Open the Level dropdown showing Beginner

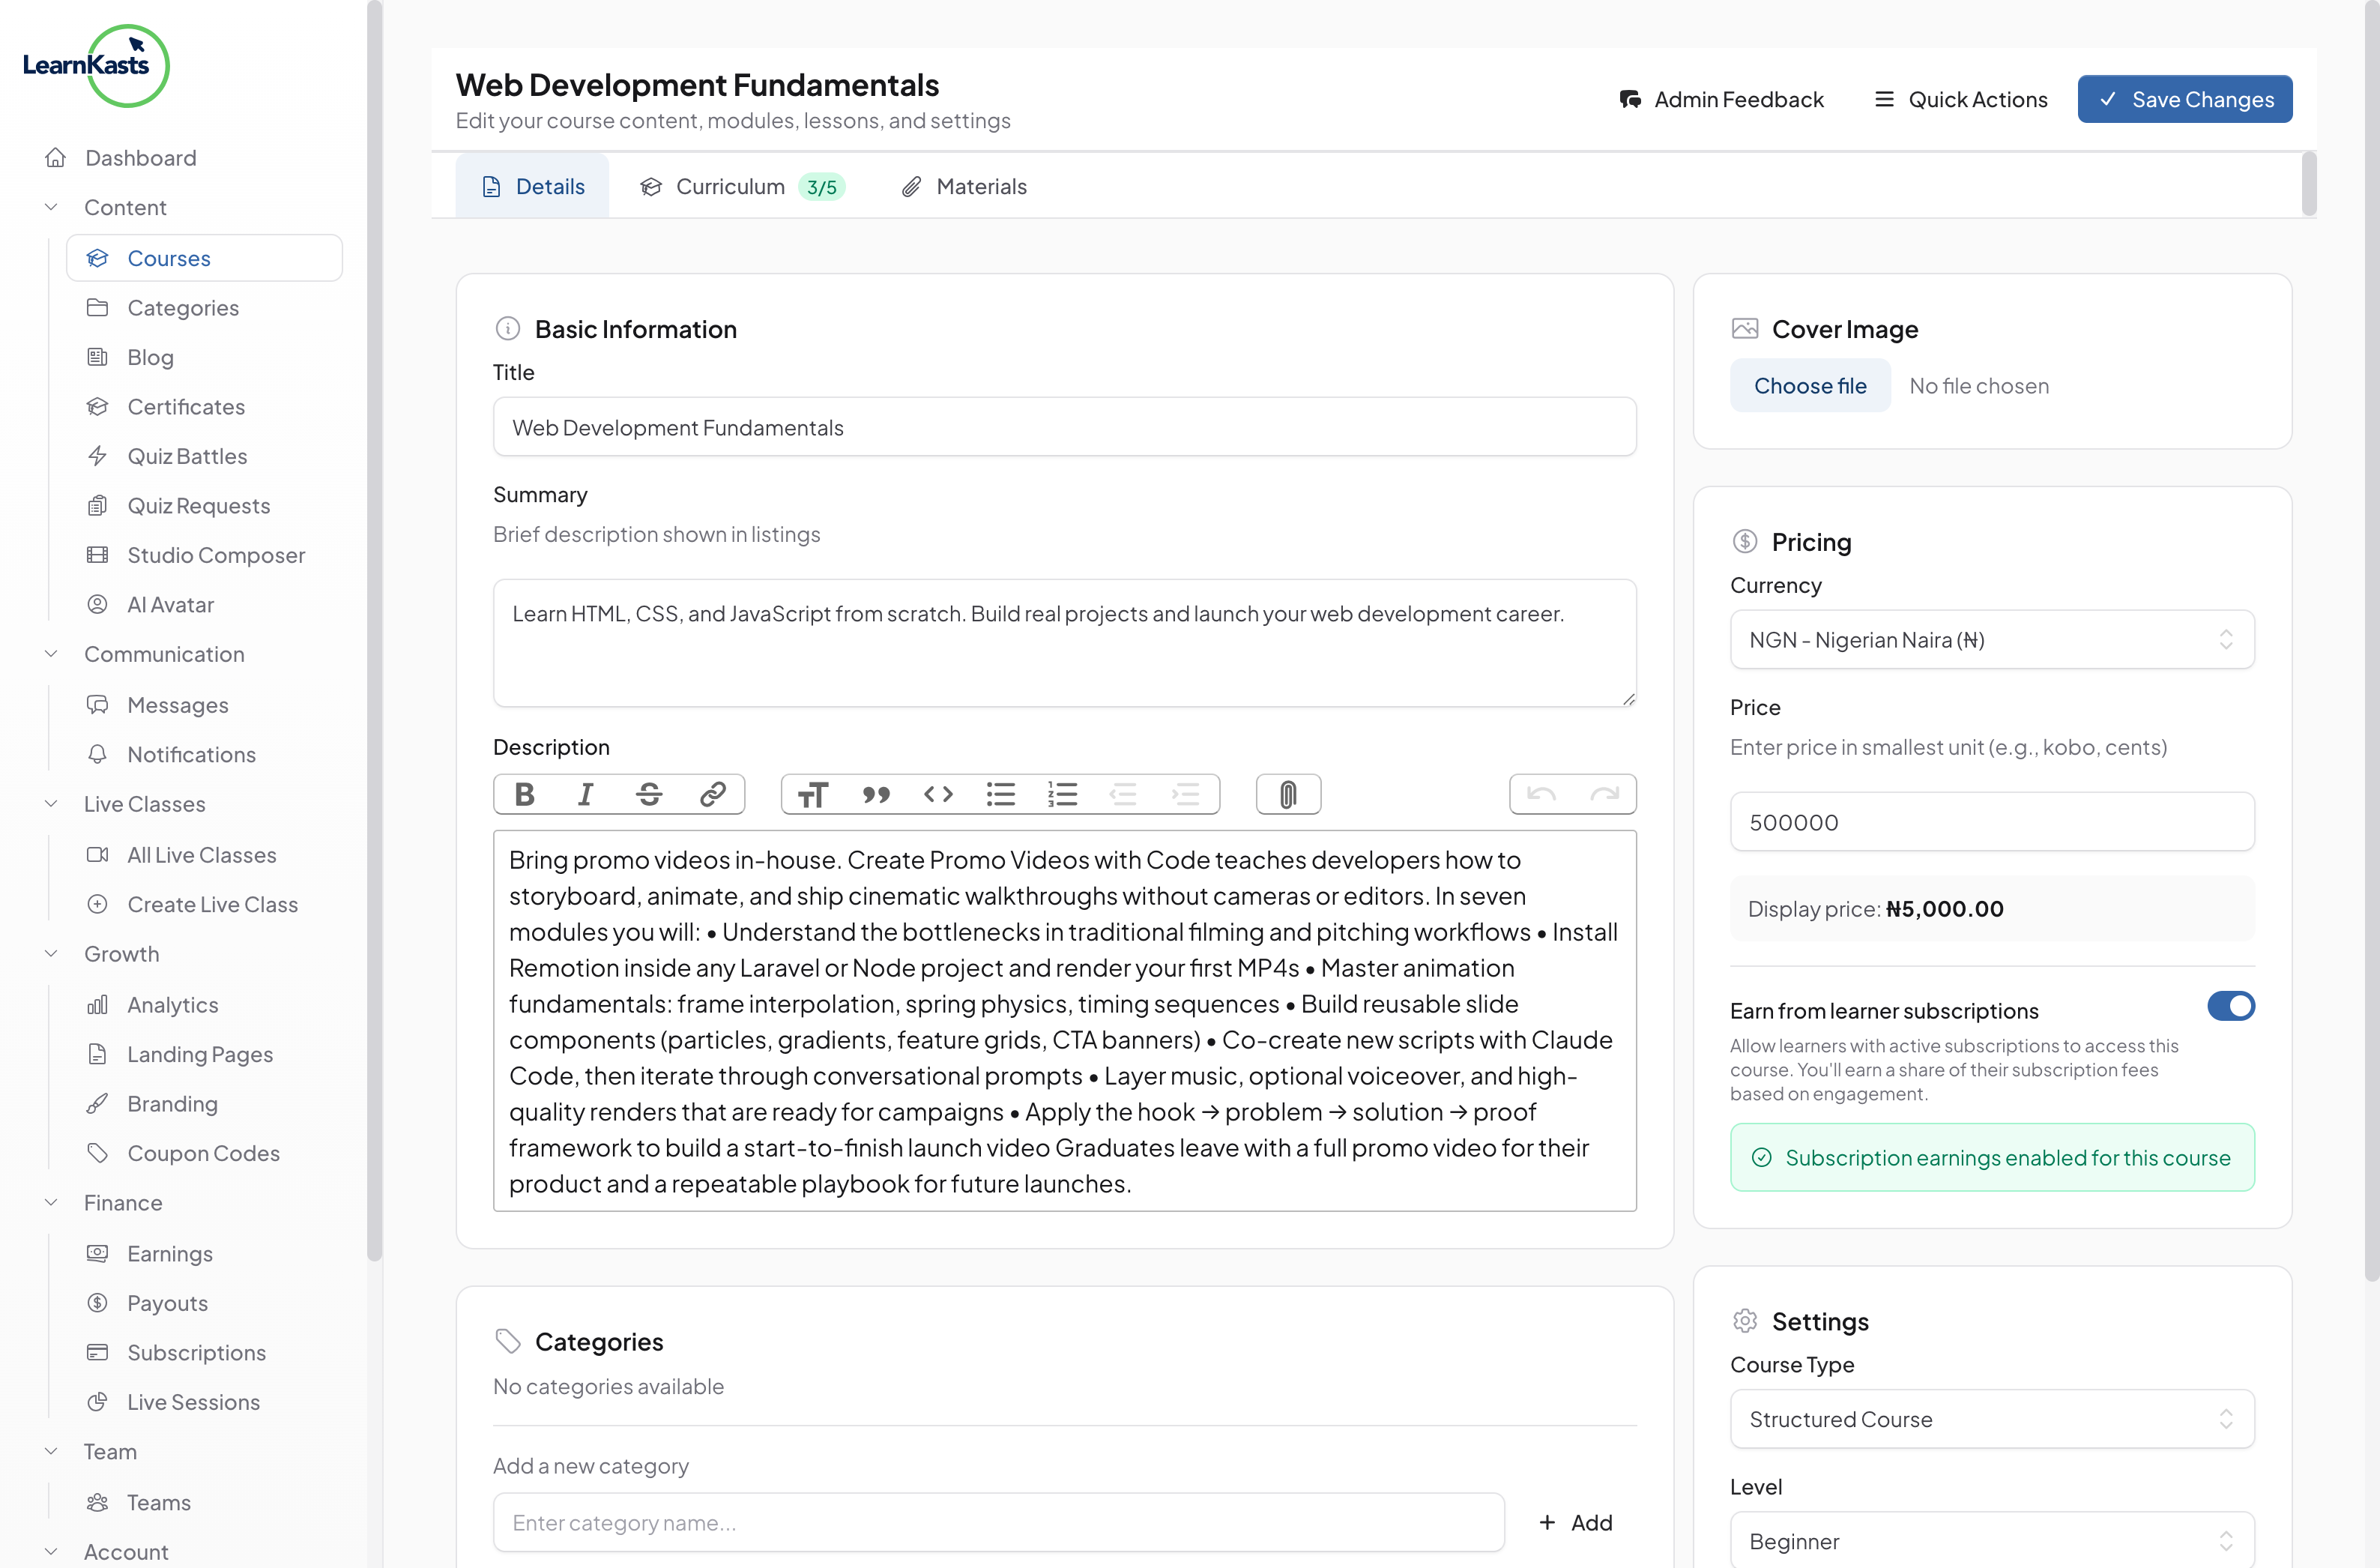[x=1991, y=1541]
